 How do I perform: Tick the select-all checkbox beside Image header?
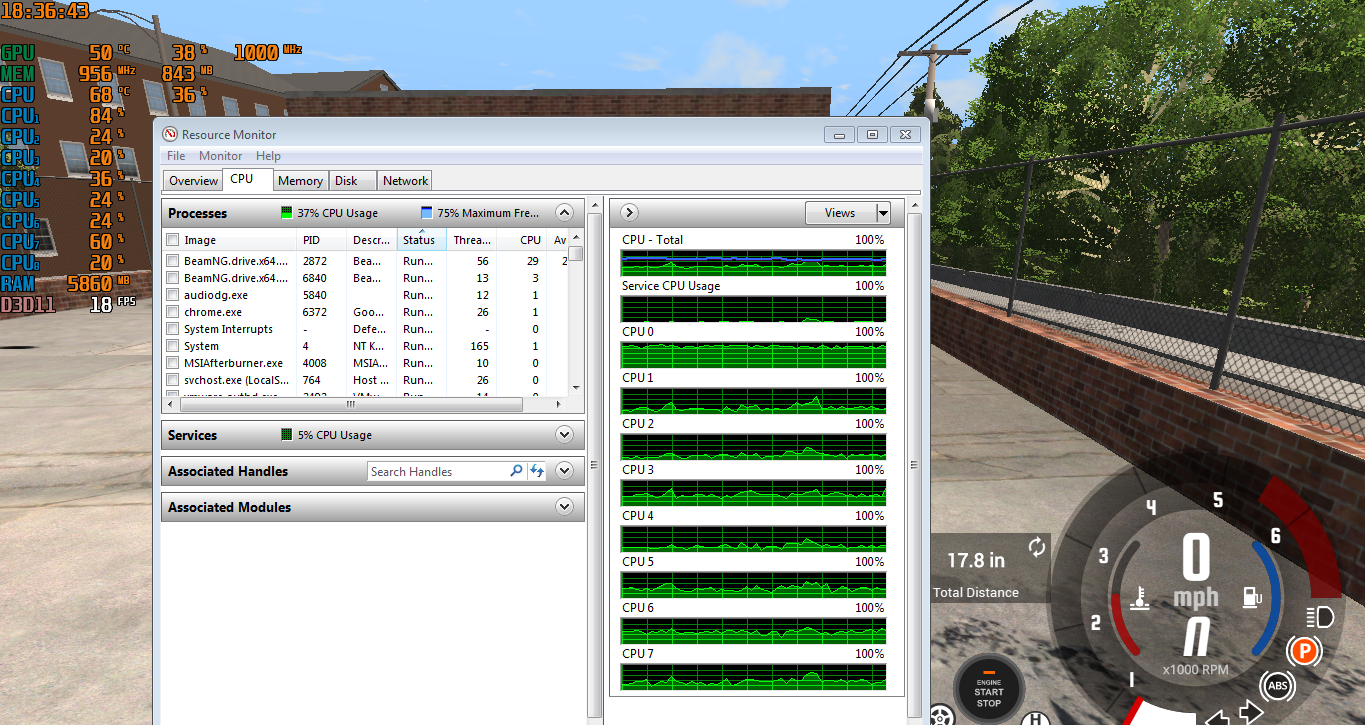click(173, 240)
